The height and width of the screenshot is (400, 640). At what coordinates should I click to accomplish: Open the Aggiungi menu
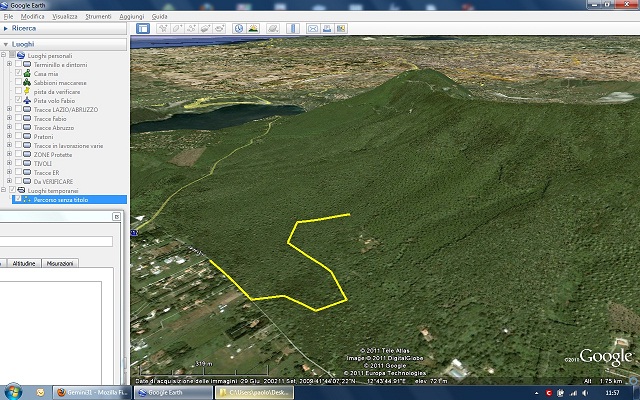131,16
